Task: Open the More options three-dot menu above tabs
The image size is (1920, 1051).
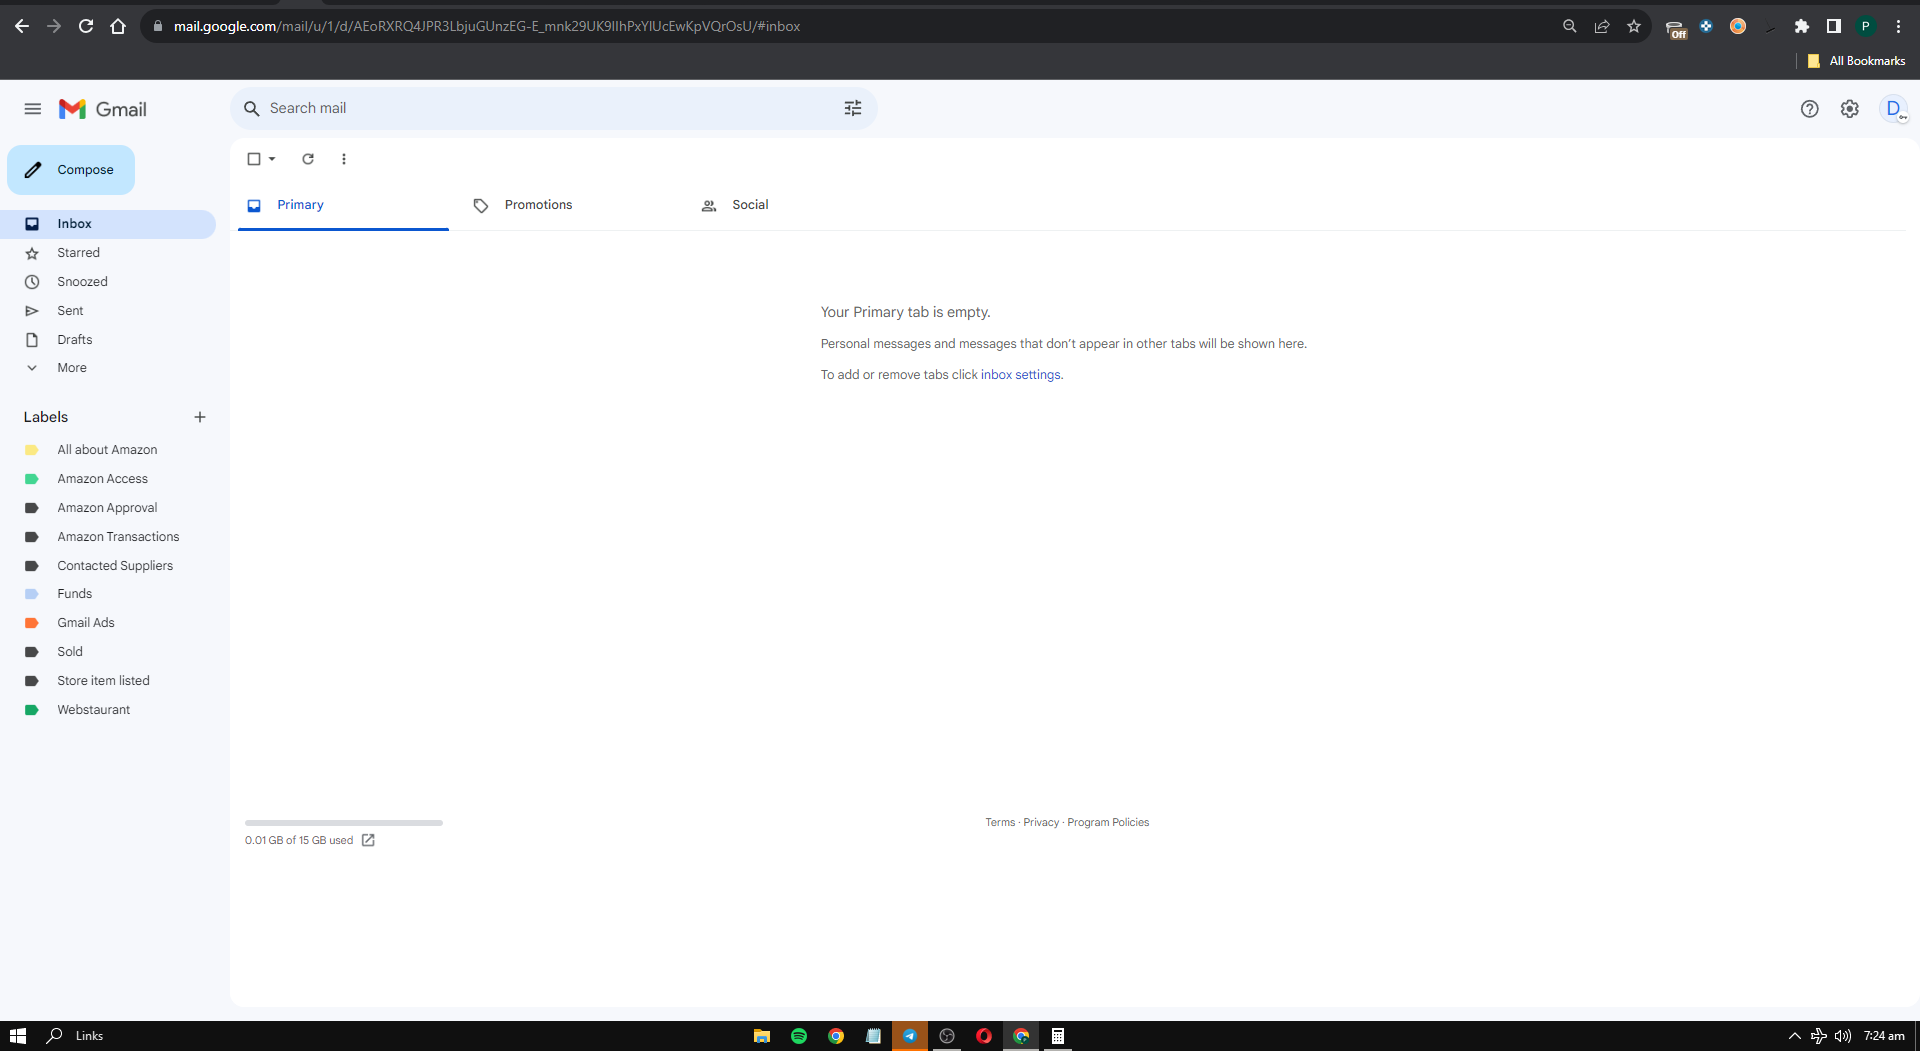Action: pos(344,159)
